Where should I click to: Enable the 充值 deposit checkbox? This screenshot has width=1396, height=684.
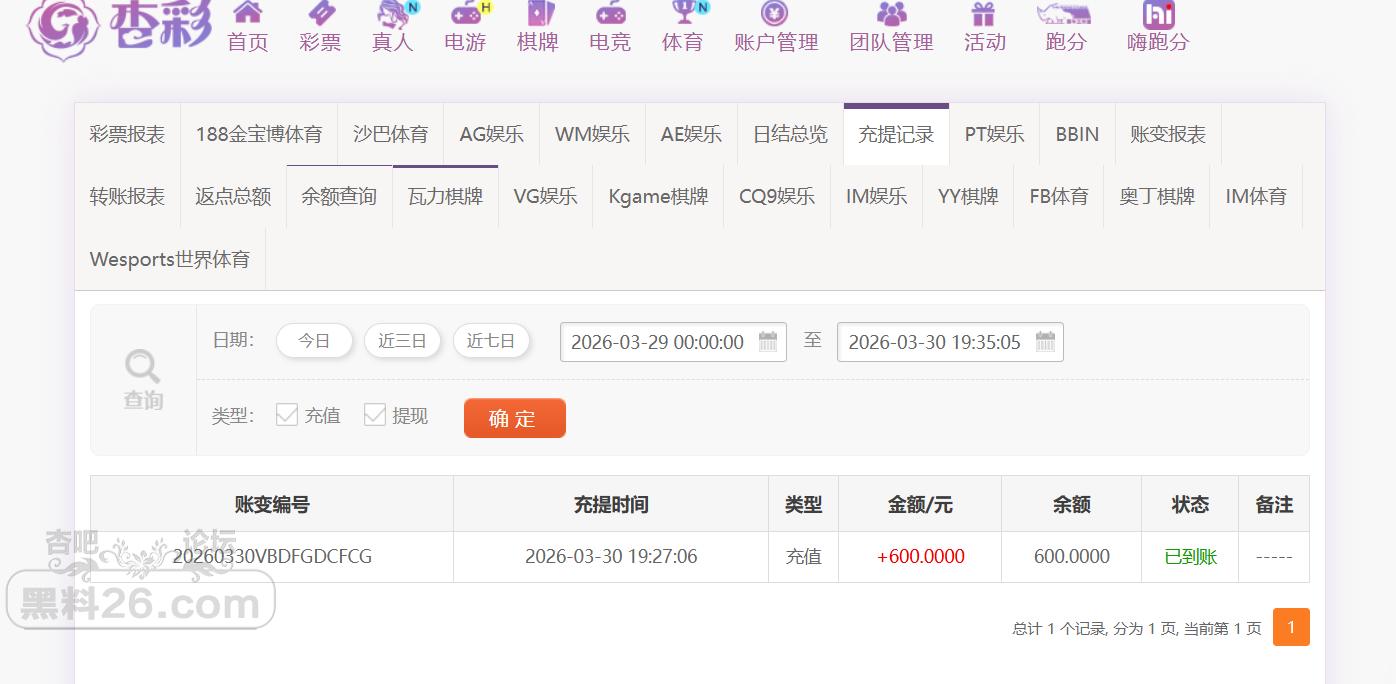[286, 414]
